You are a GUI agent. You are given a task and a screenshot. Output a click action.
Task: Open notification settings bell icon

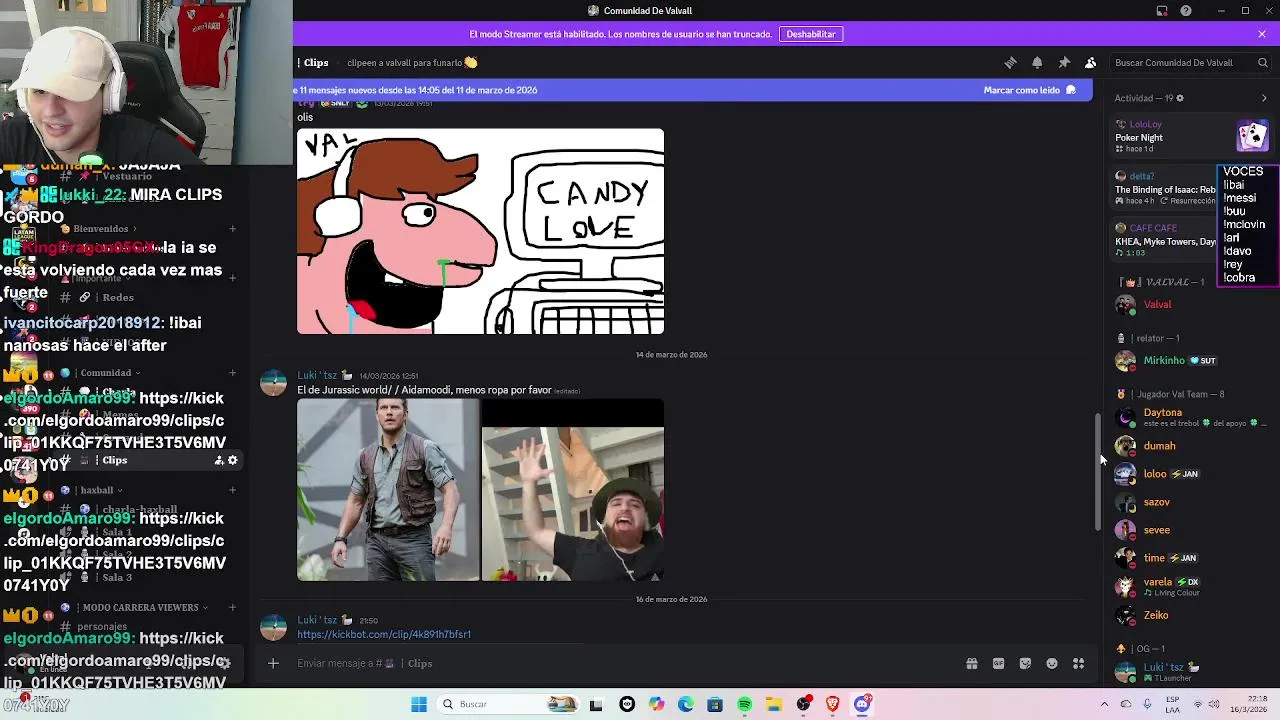point(1037,62)
